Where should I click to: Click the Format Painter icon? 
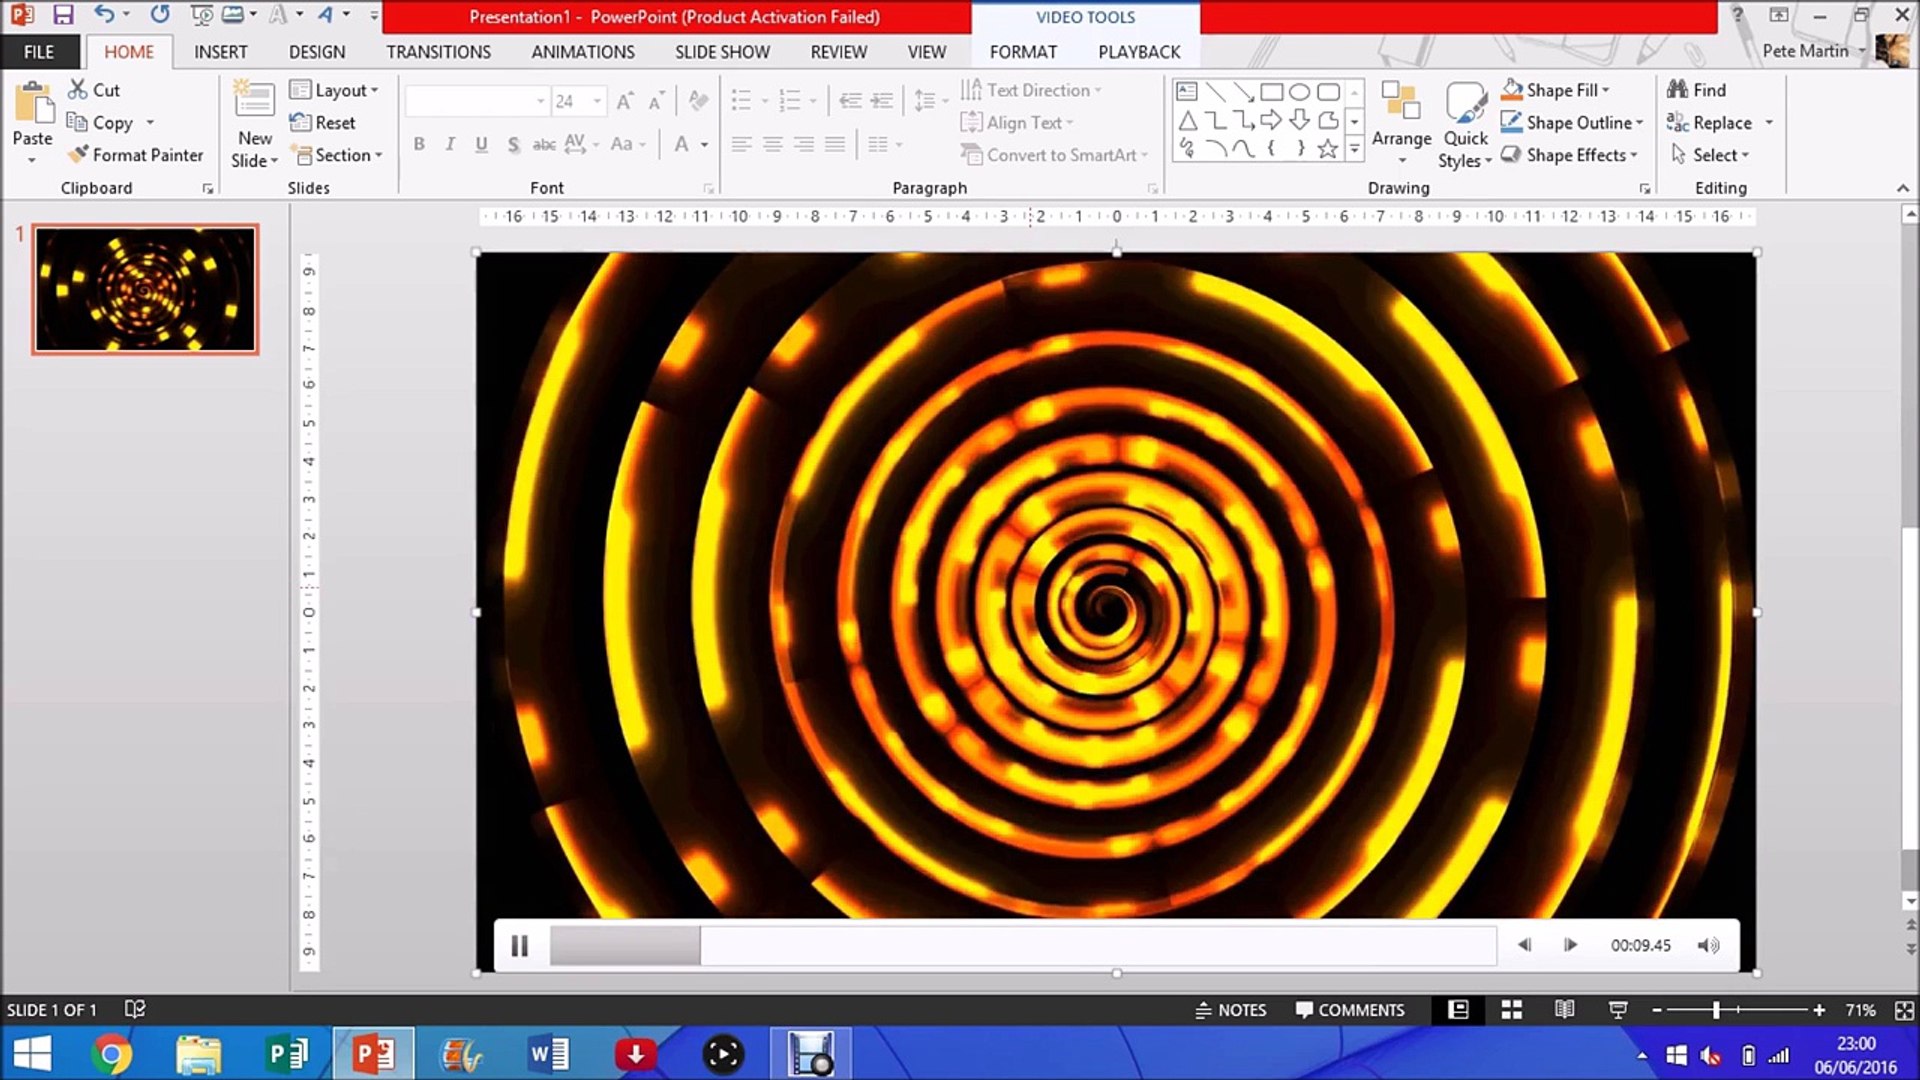(79, 155)
